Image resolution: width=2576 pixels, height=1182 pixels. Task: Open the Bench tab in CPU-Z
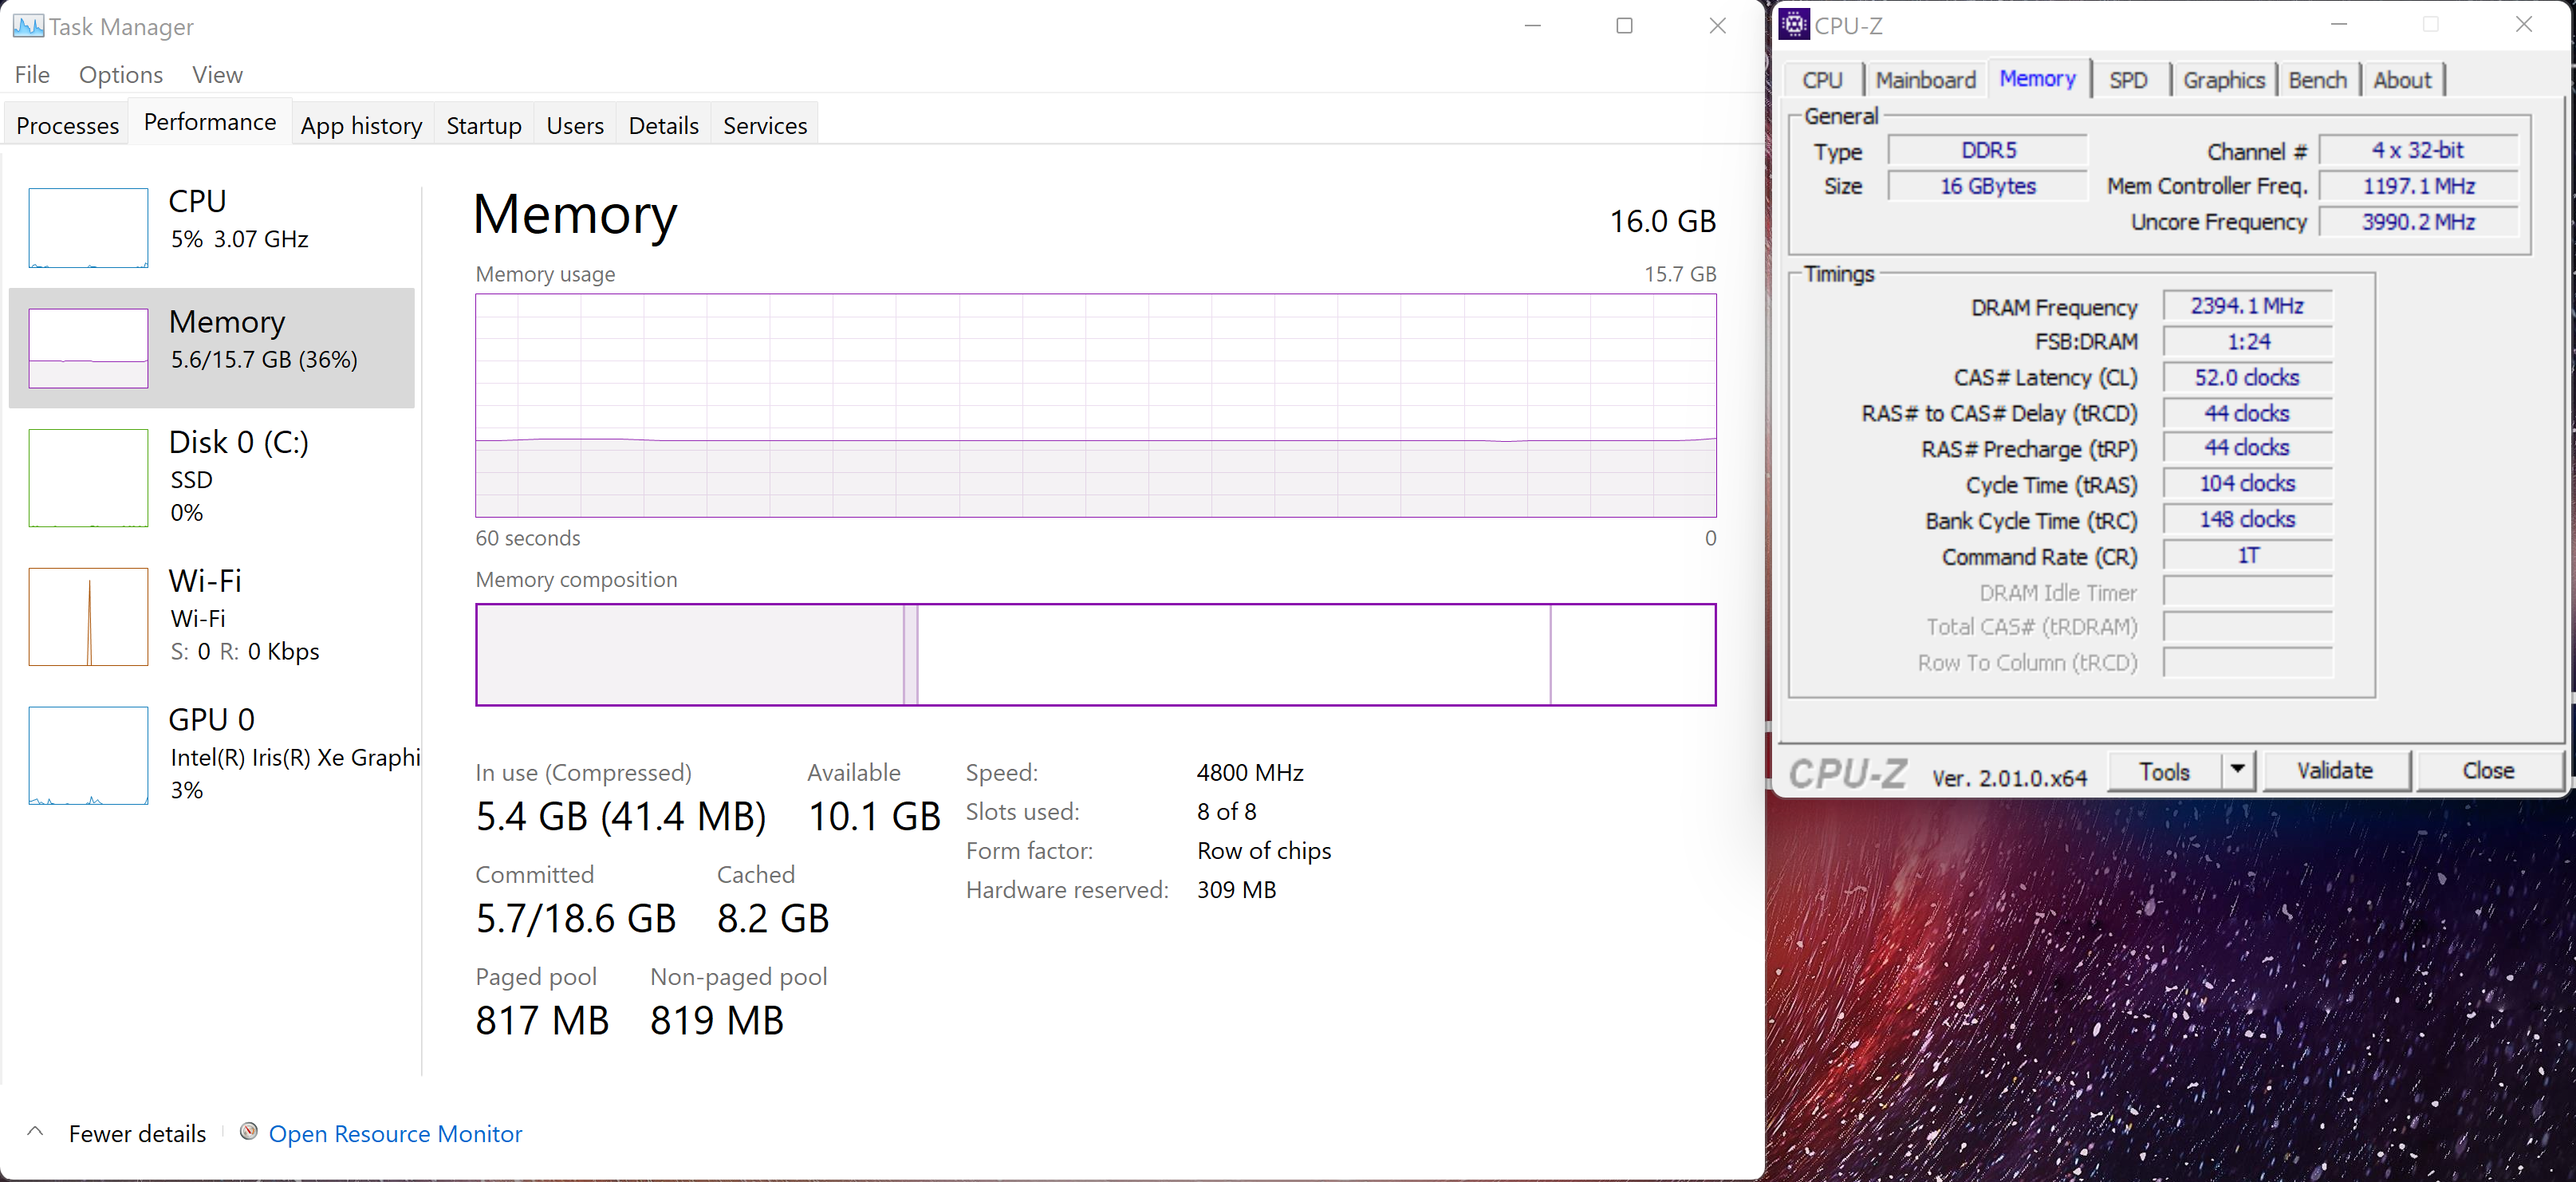pyautogui.click(x=2317, y=80)
